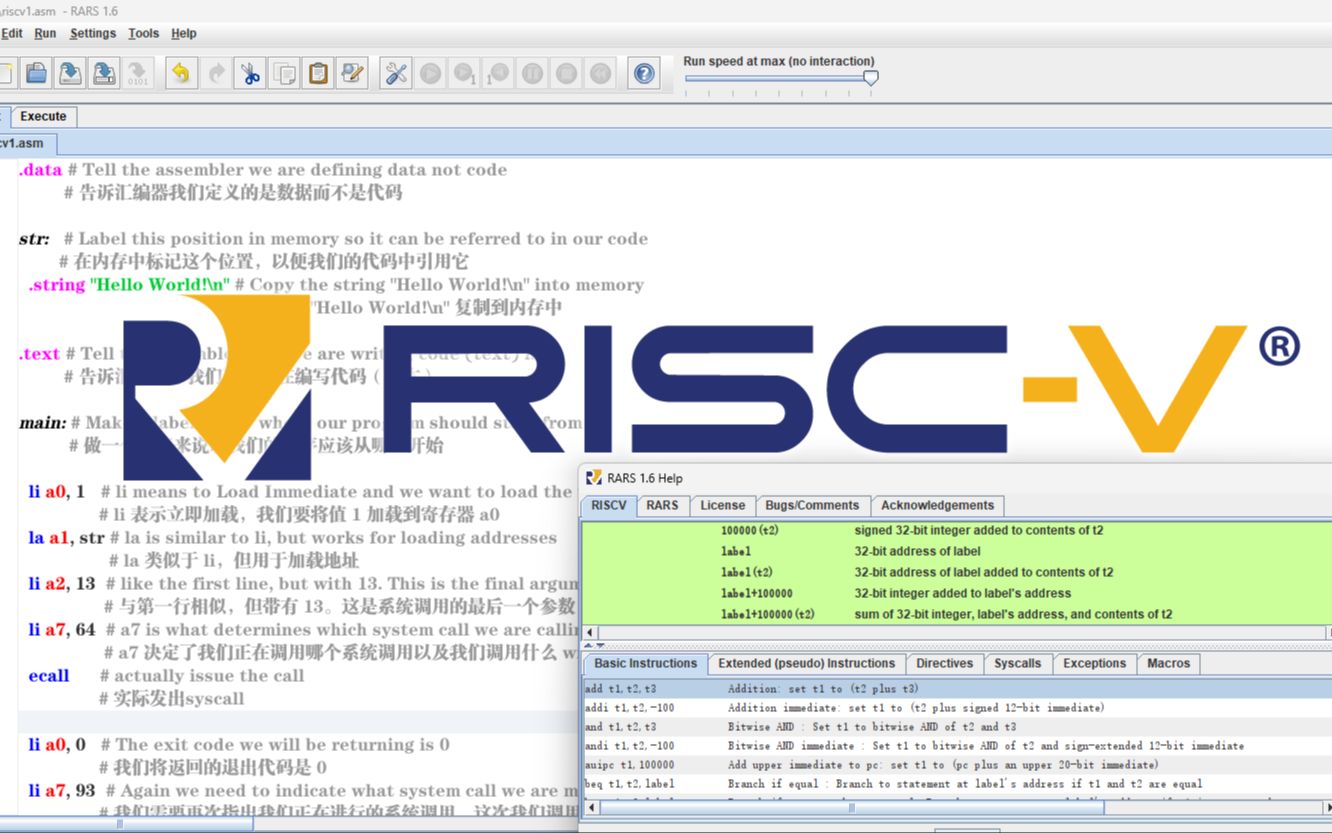Screen dimensions: 1332x833
Task: Click the Stop execution icon
Action: (566, 73)
